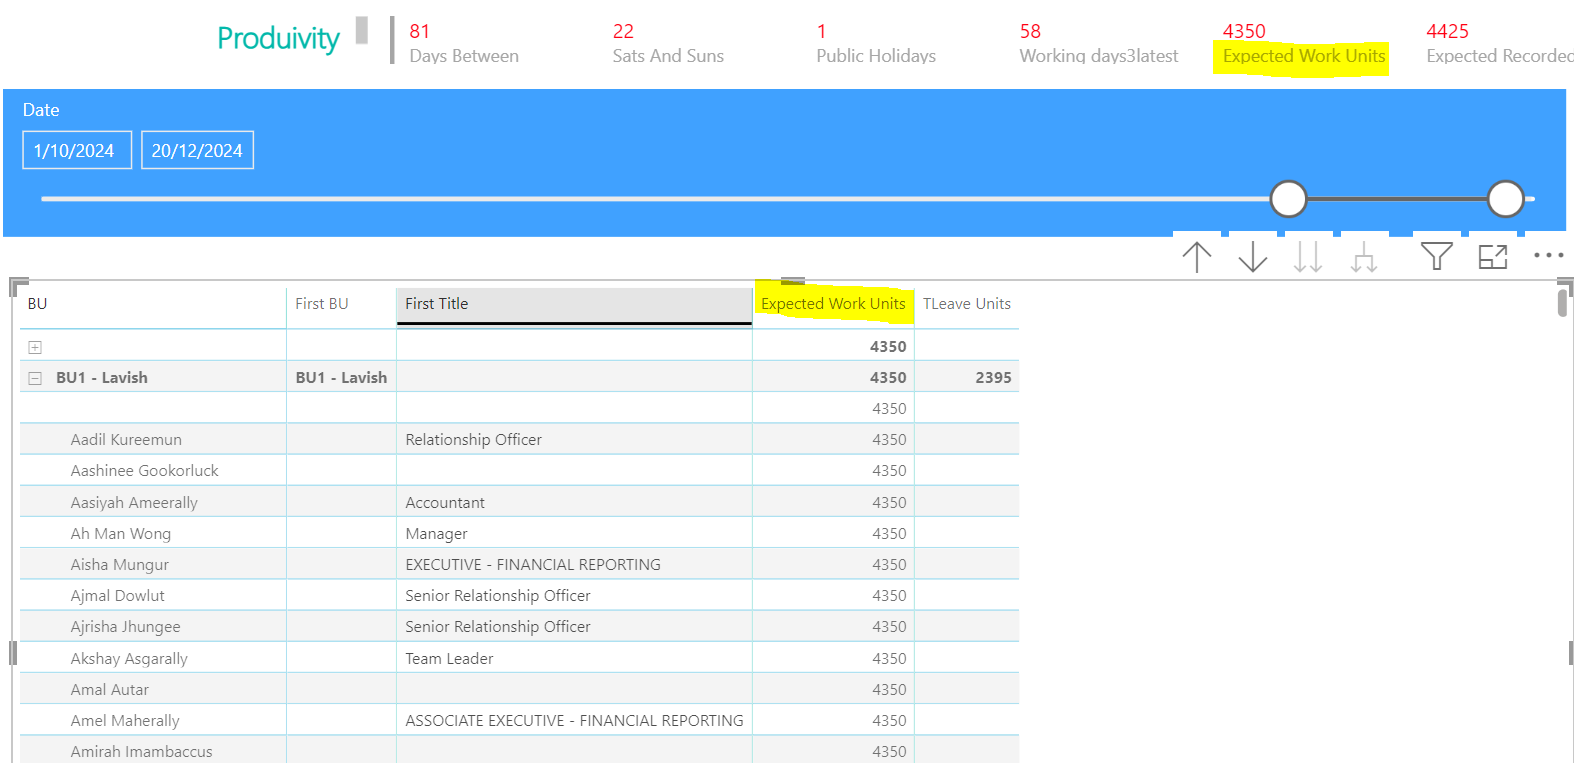Select the Ajmal Dowlut row
1574x763 pixels.
point(519,596)
